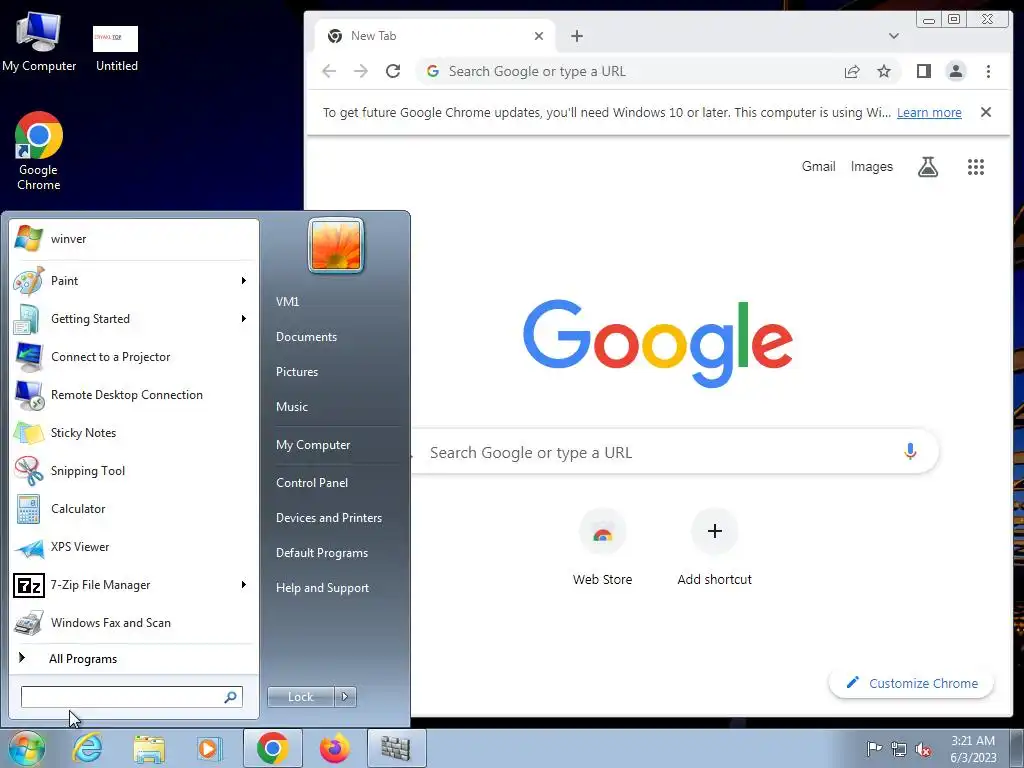Open Gmail link
This screenshot has width=1024, height=768.
coord(818,167)
